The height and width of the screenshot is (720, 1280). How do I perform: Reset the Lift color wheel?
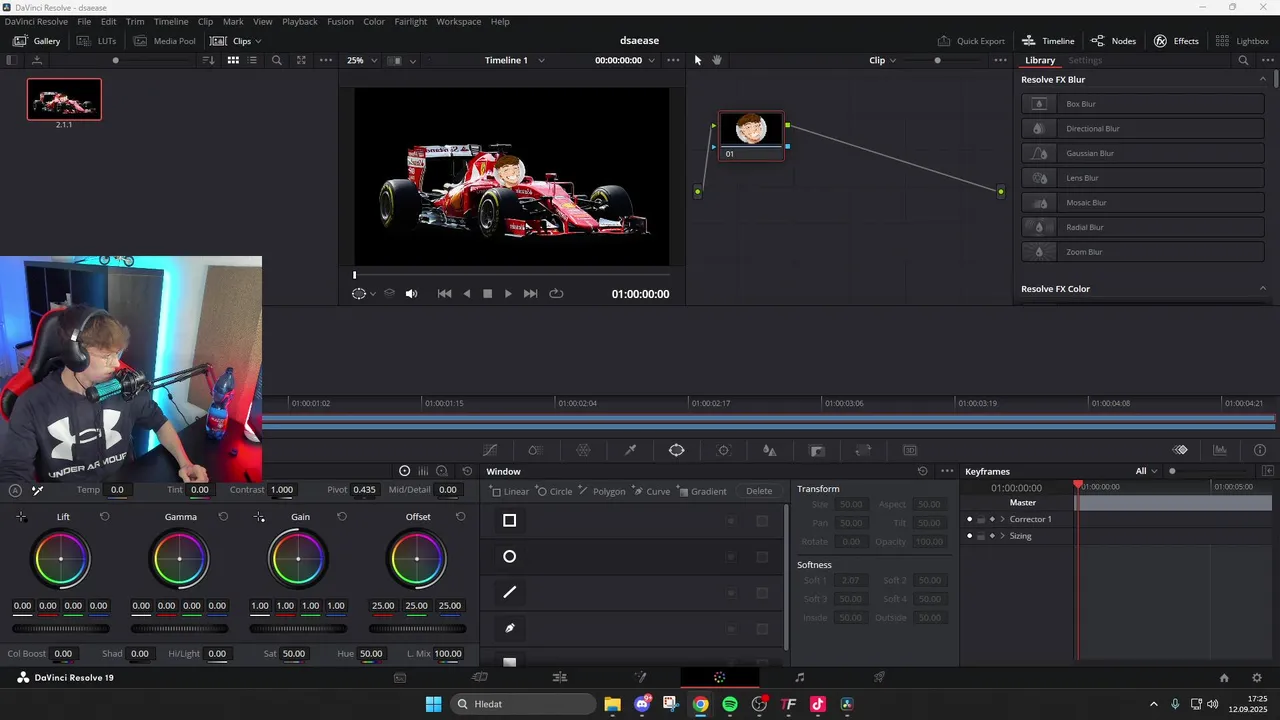104,517
